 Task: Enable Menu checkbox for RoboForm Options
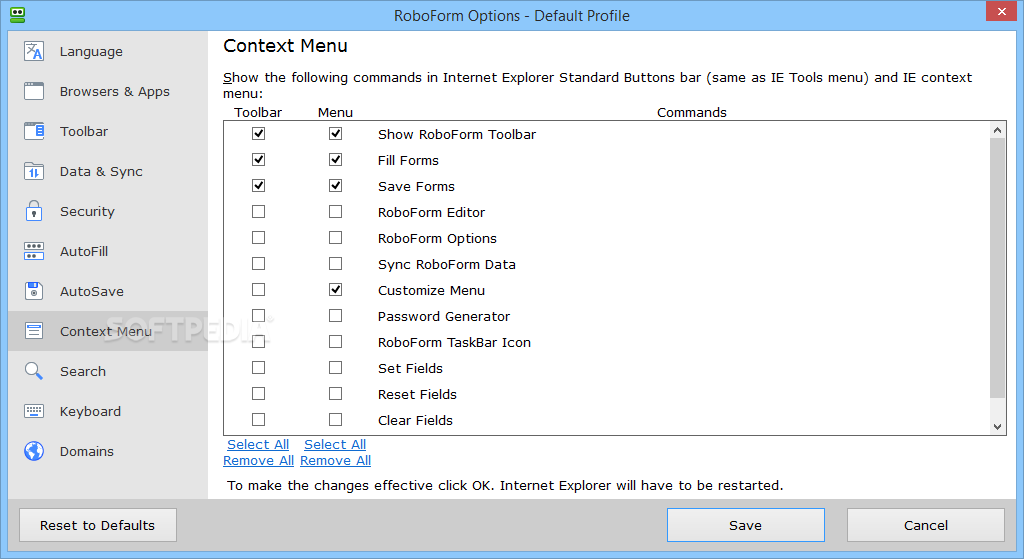pos(335,238)
